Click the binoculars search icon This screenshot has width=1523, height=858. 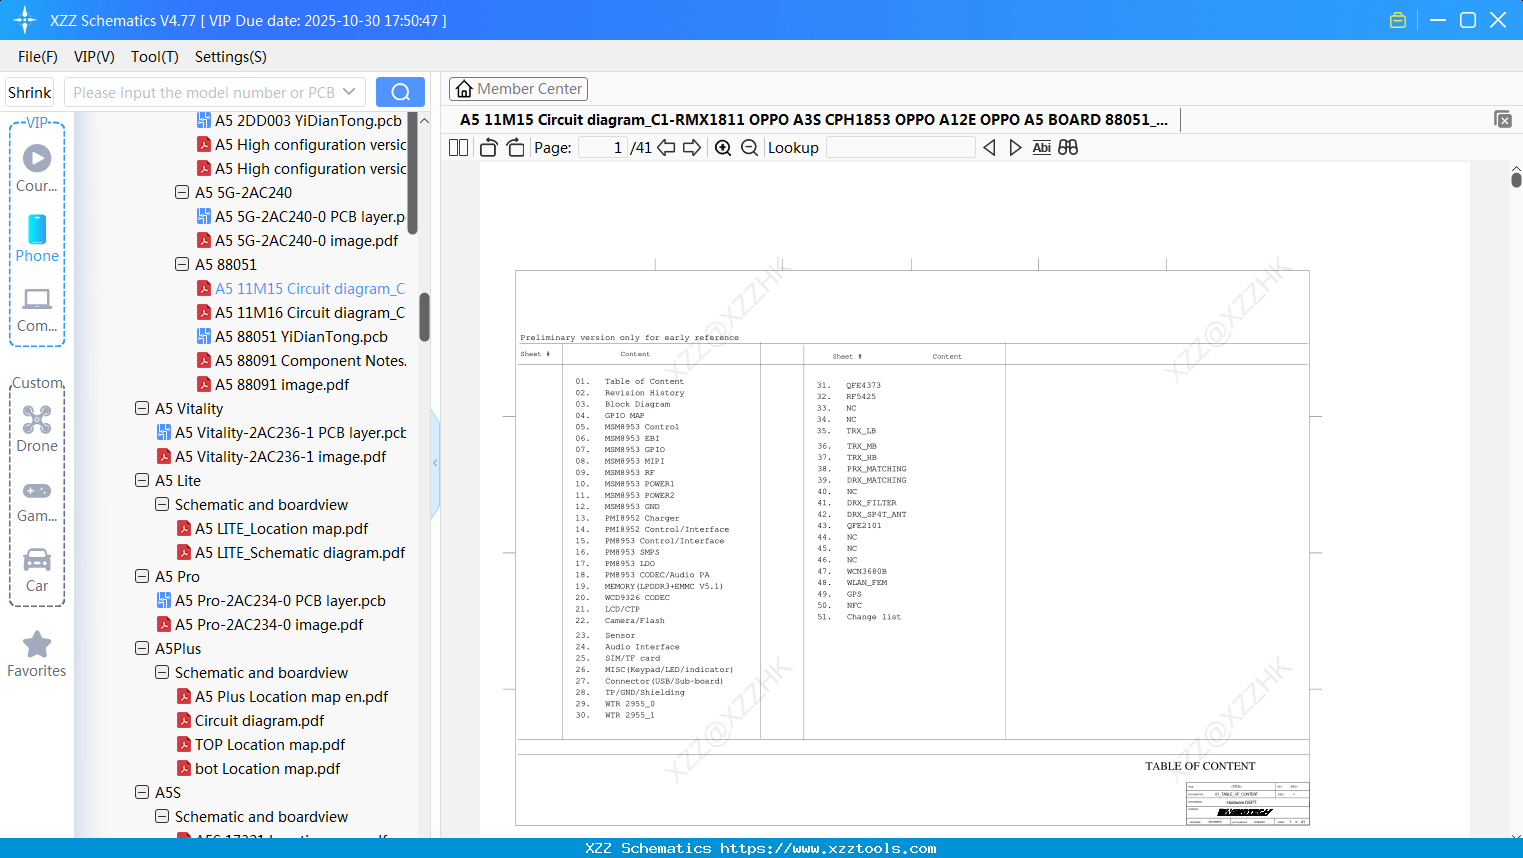tap(1068, 148)
